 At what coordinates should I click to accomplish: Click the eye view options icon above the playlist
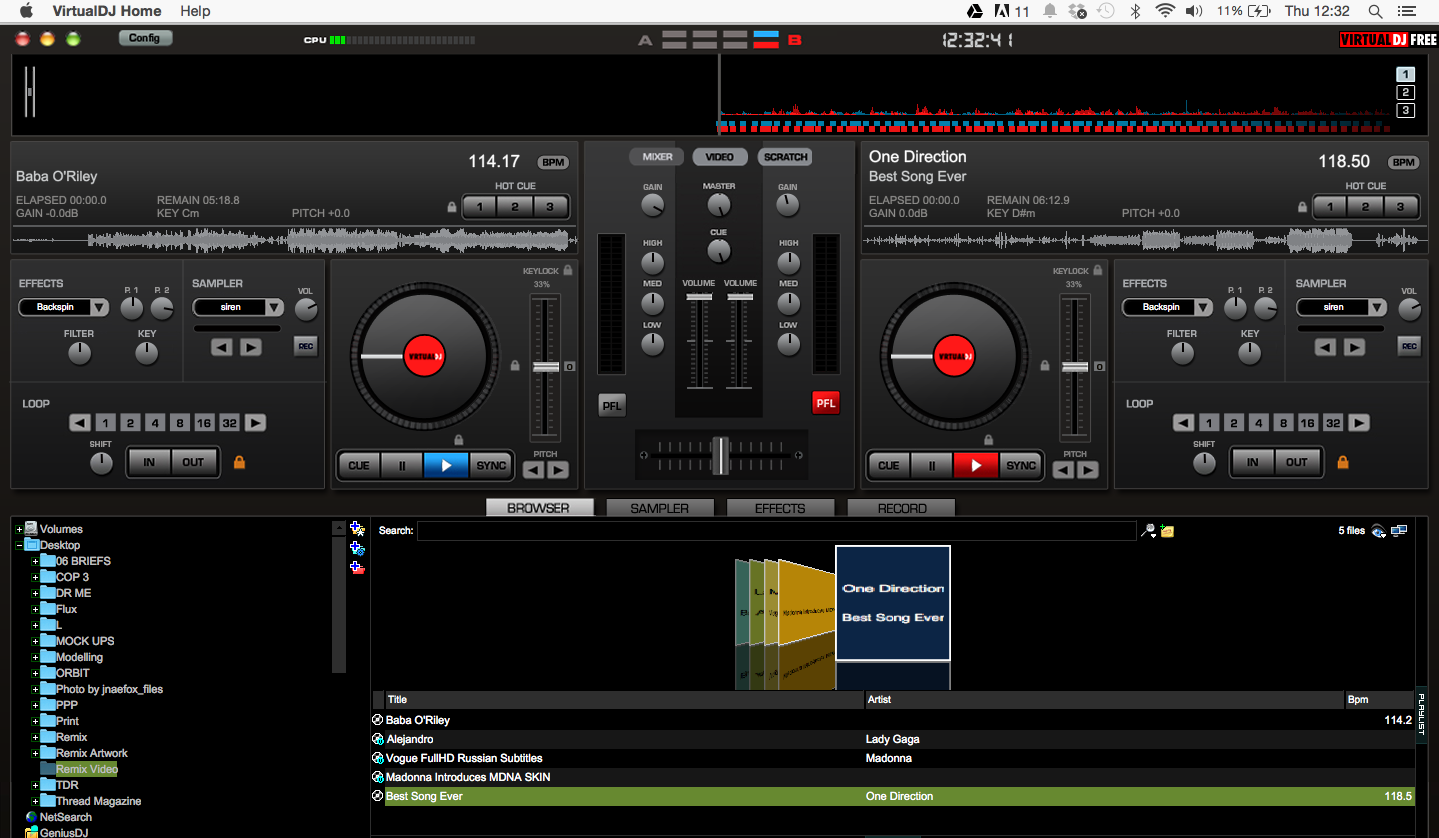tap(1379, 531)
